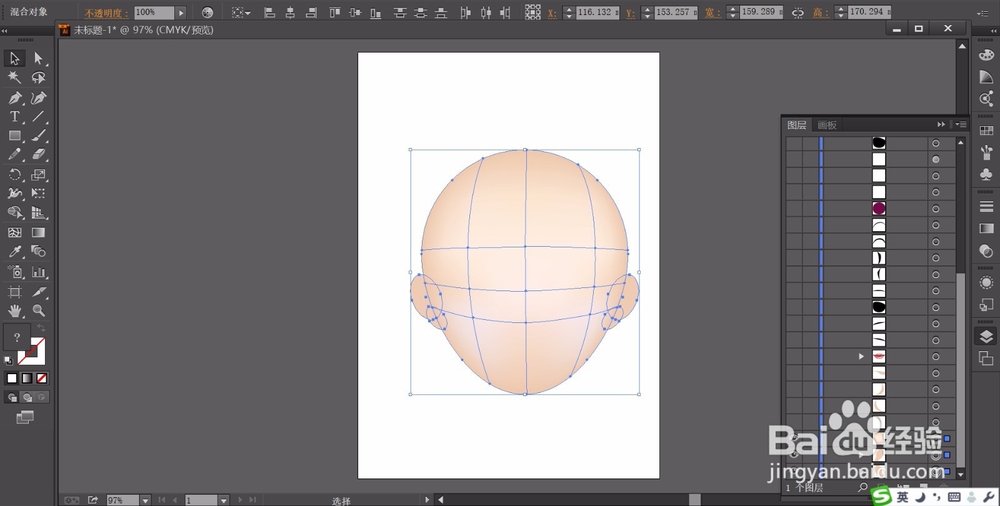This screenshot has height=506, width=1000.
Task: Toggle constrain width and height proportions
Action: click(x=798, y=12)
